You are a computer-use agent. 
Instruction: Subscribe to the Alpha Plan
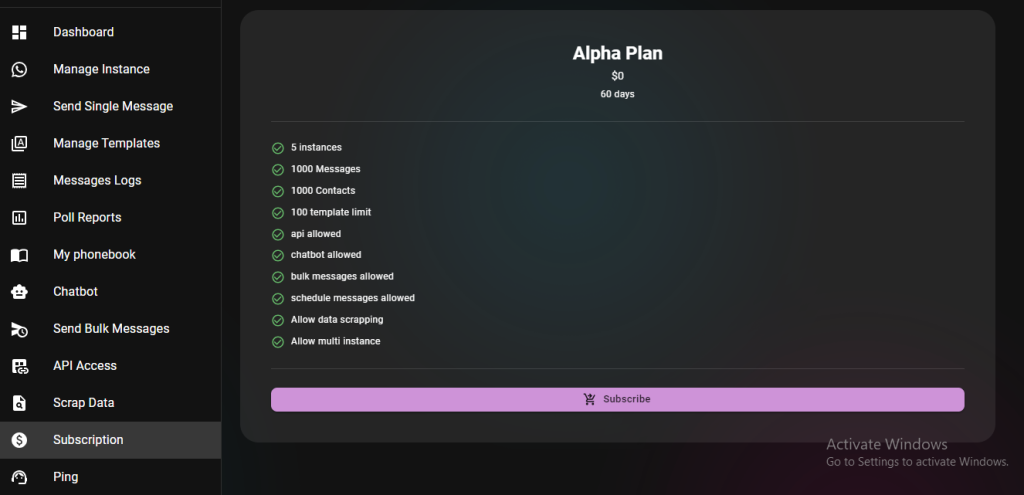coord(617,400)
